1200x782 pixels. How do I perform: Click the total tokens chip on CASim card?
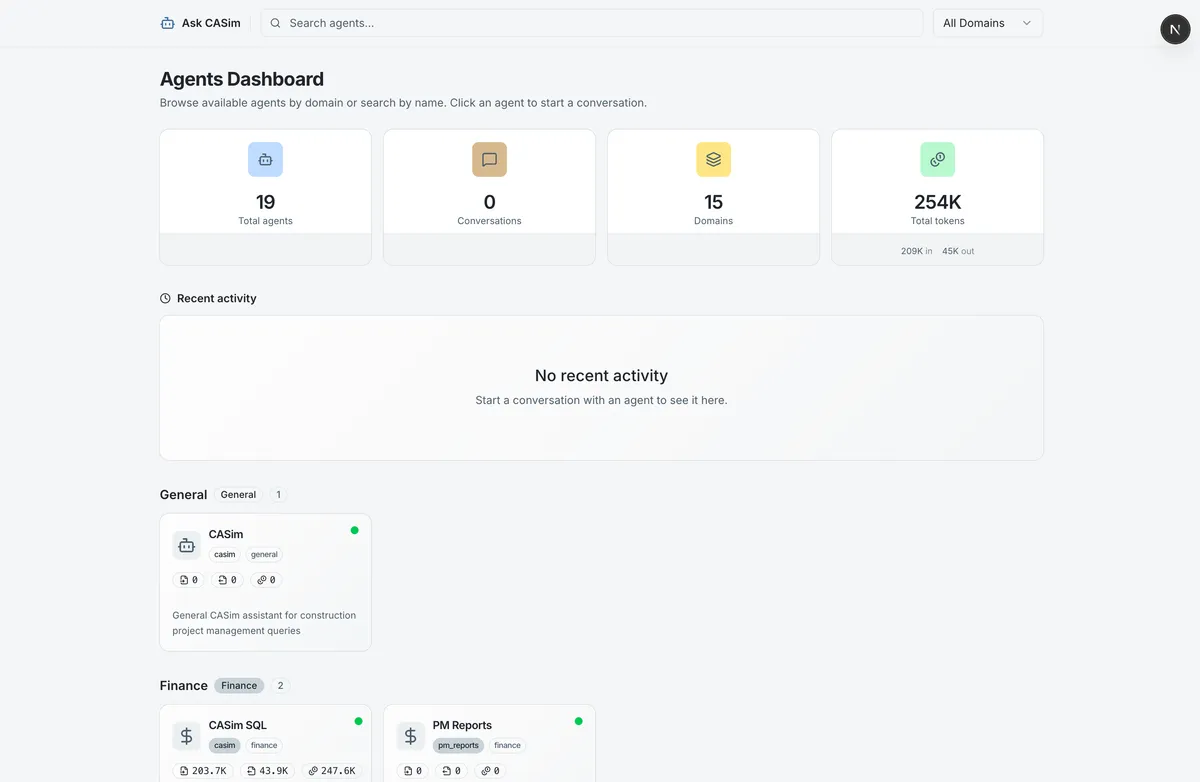coord(266,579)
